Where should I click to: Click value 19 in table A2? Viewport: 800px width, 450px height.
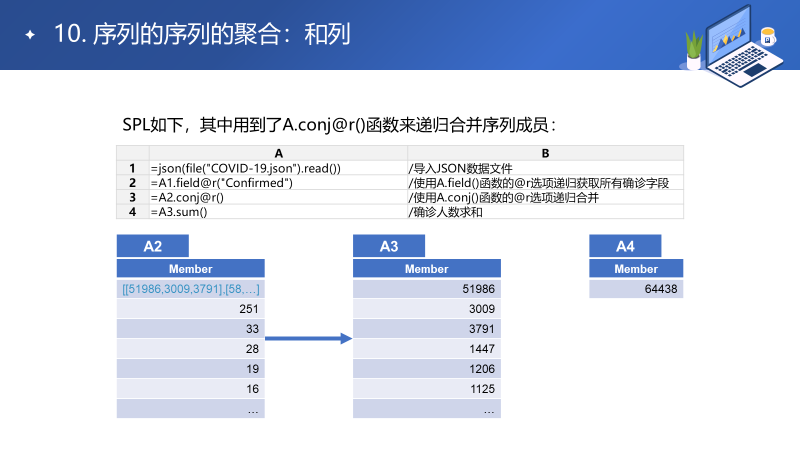[x=190, y=368]
